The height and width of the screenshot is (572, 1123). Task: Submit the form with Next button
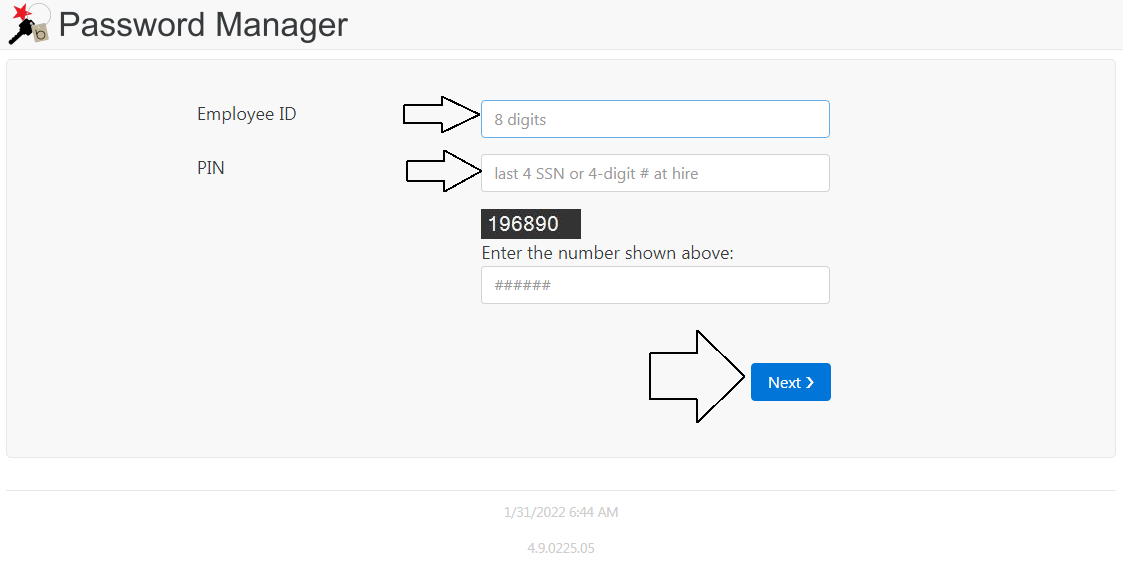coord(791,382)
